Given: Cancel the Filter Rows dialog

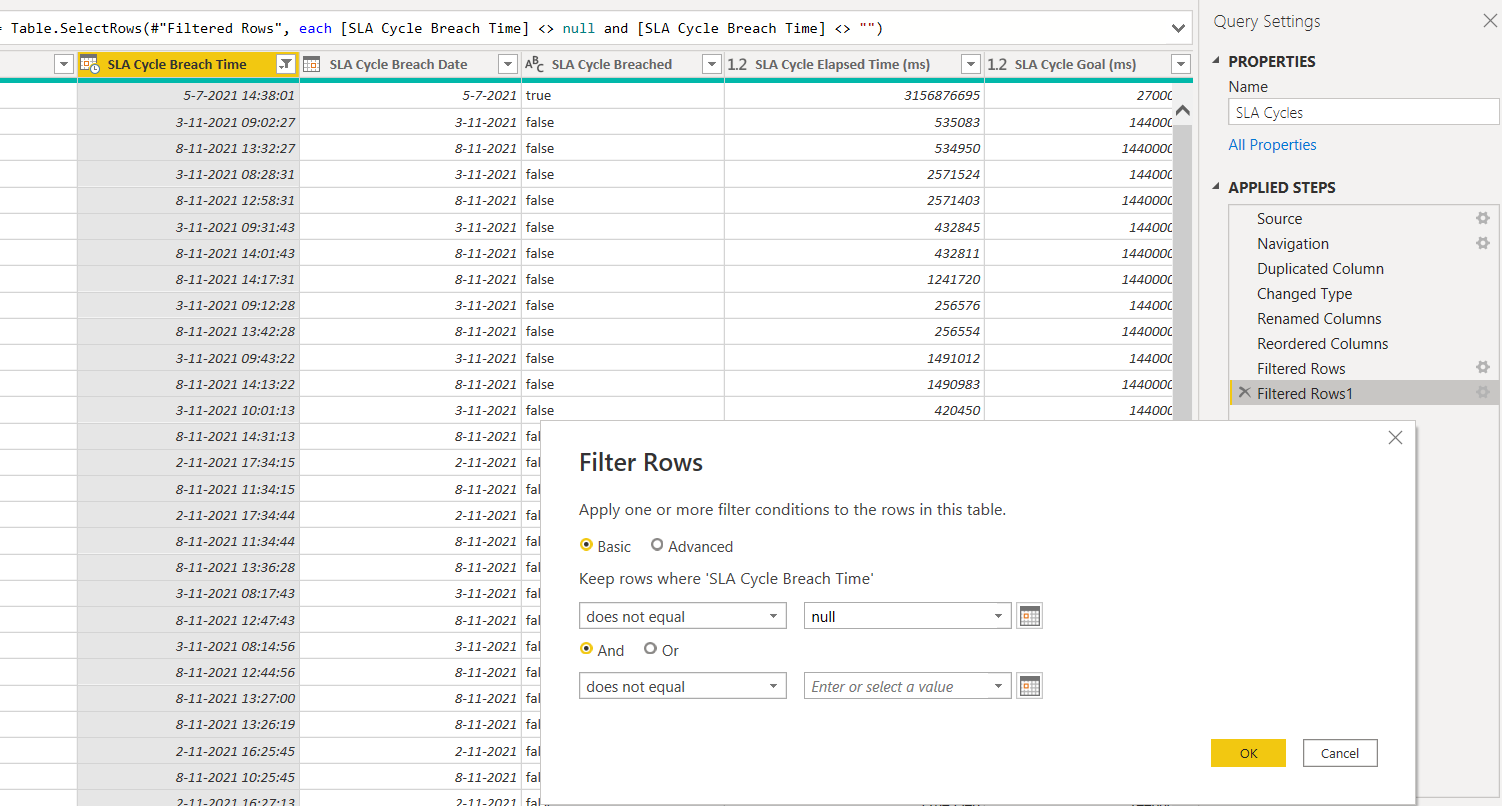Looking at the screenshot, I should click(1340, 753).
